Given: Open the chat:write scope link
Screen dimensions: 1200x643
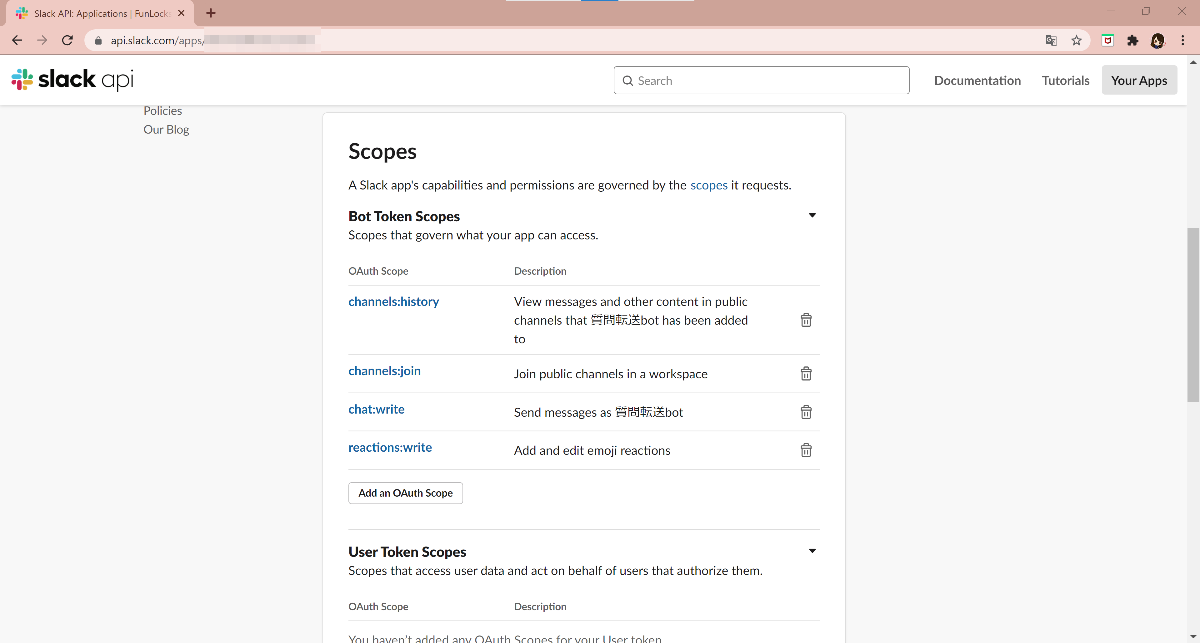Looking at the screenshot, I should point(376,409).
